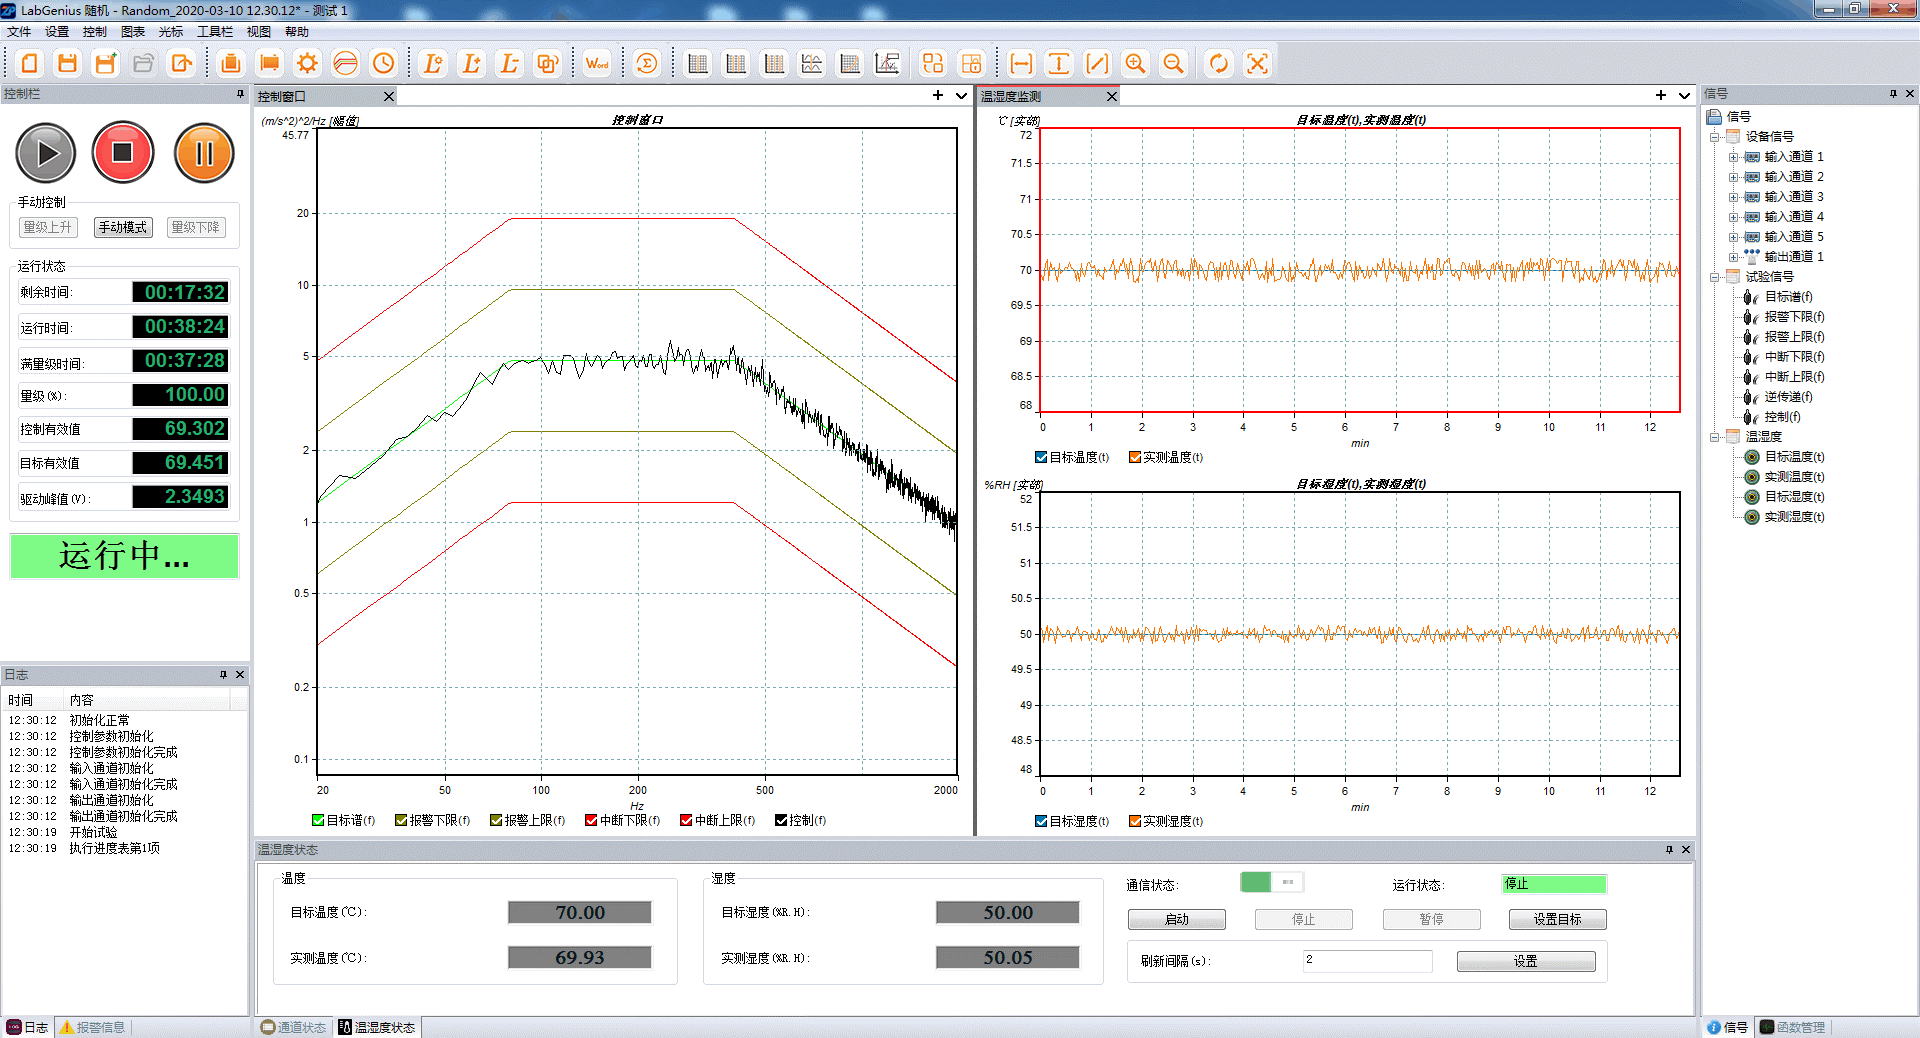Collapse the 温湿度 tree group
Screen dimensions: 1920x1038
(1715, 437)
